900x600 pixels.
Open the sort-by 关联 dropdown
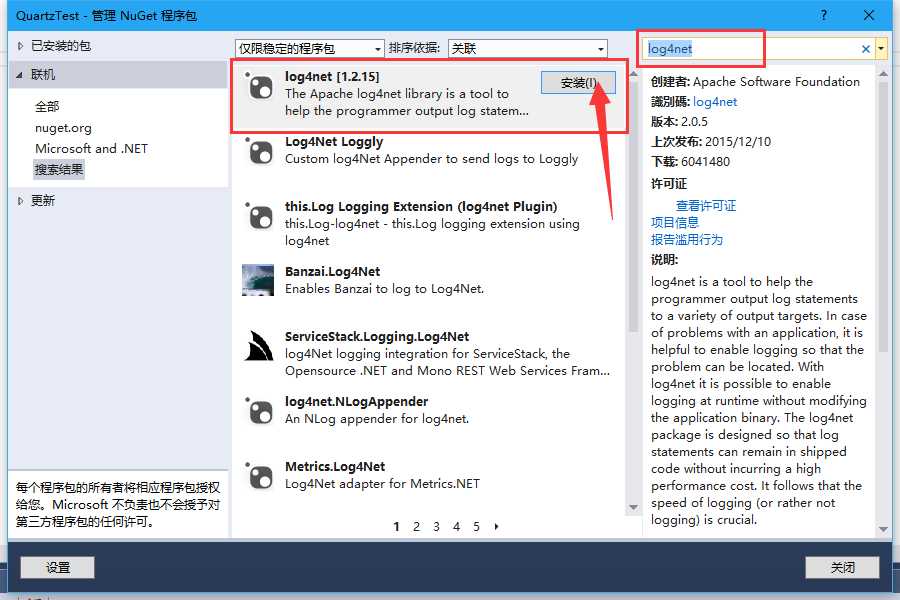[x=527, y=48]
